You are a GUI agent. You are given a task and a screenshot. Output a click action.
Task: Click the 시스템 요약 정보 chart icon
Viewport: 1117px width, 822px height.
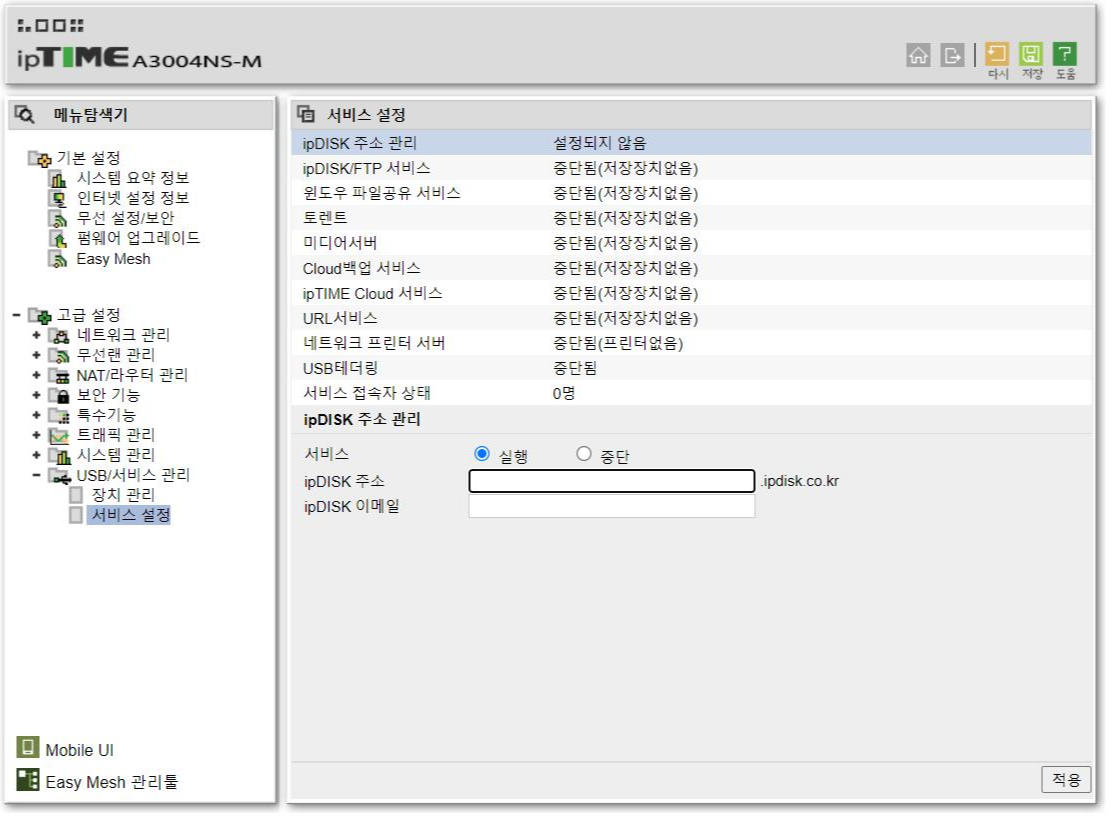pyautogui.click(x=58, y=178)
